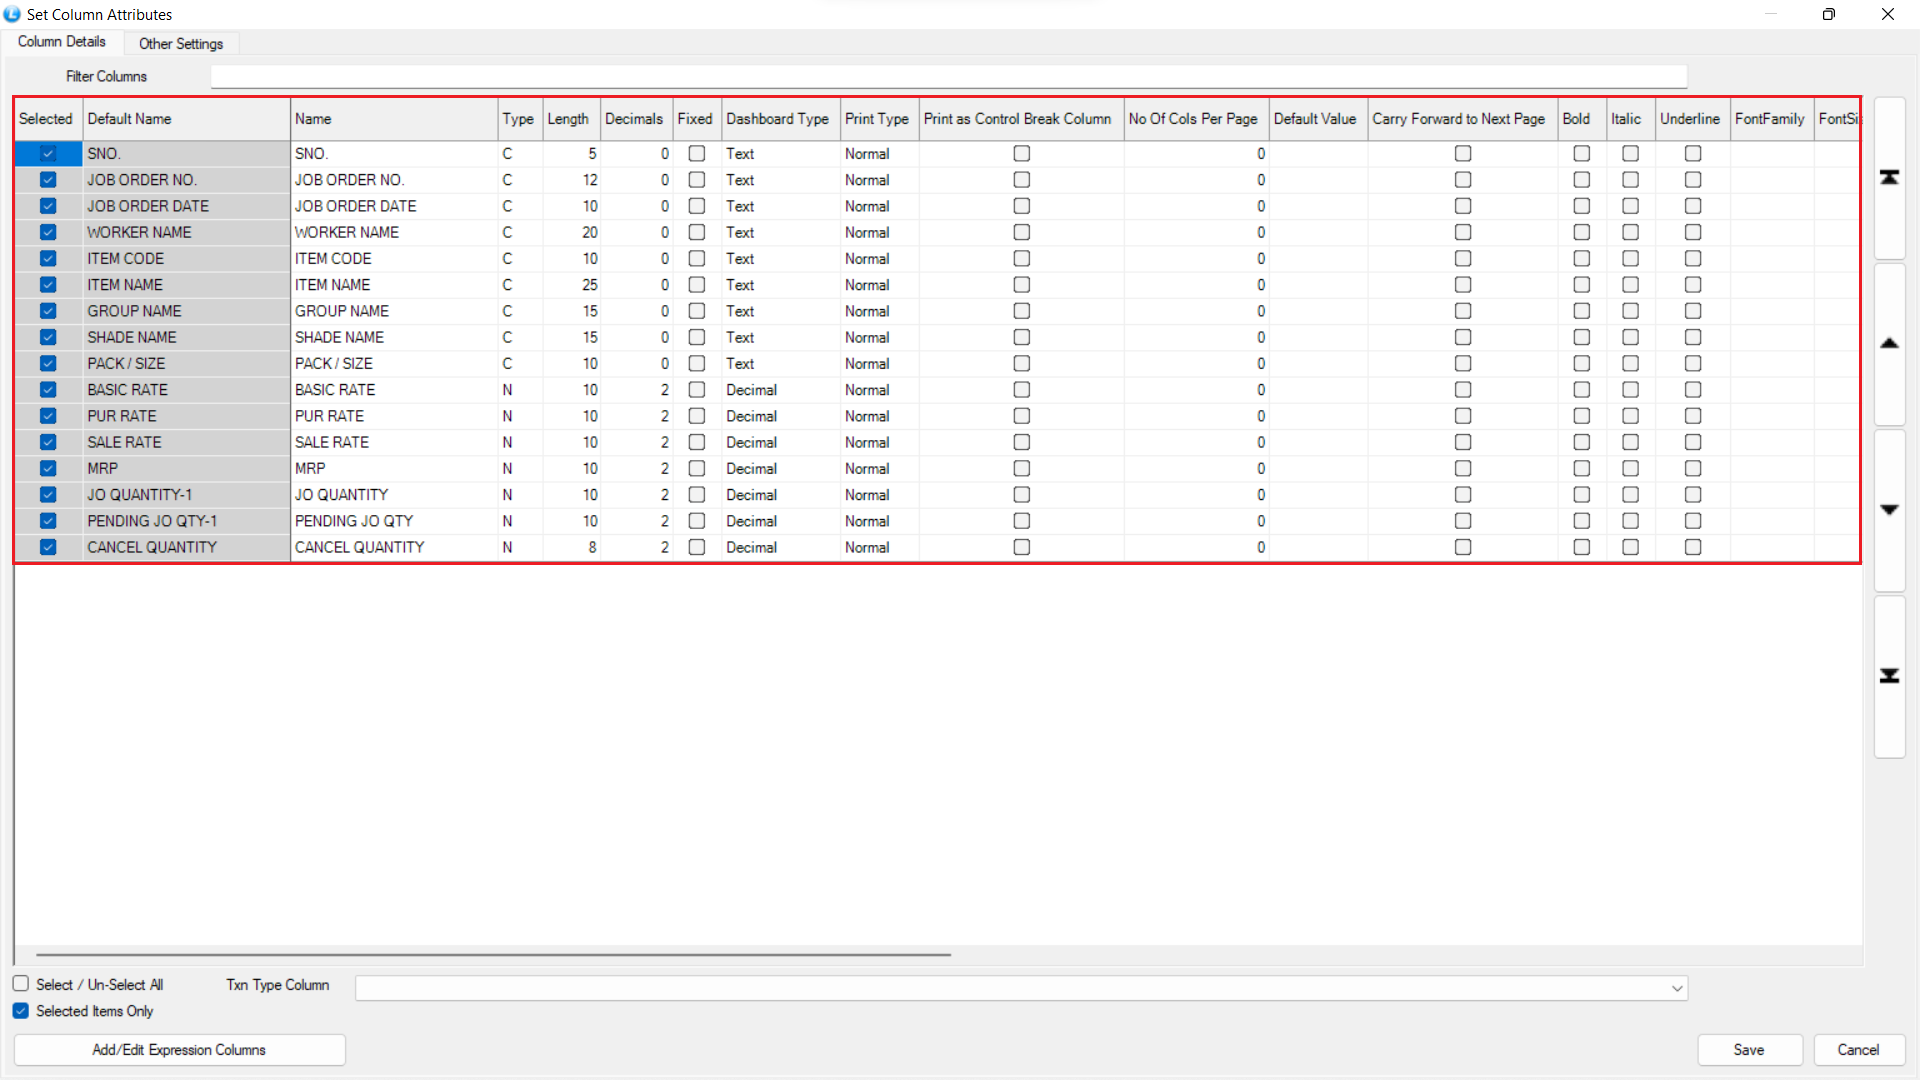Viewport: 1920px width, 1080px height.
Task: Check Fixed for the ITEM CODE row
Action: pyautogui.click(x=697, y=258)
